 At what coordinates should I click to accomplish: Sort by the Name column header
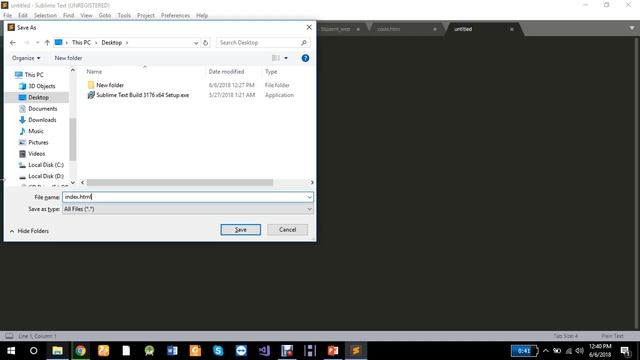point(94,71)
